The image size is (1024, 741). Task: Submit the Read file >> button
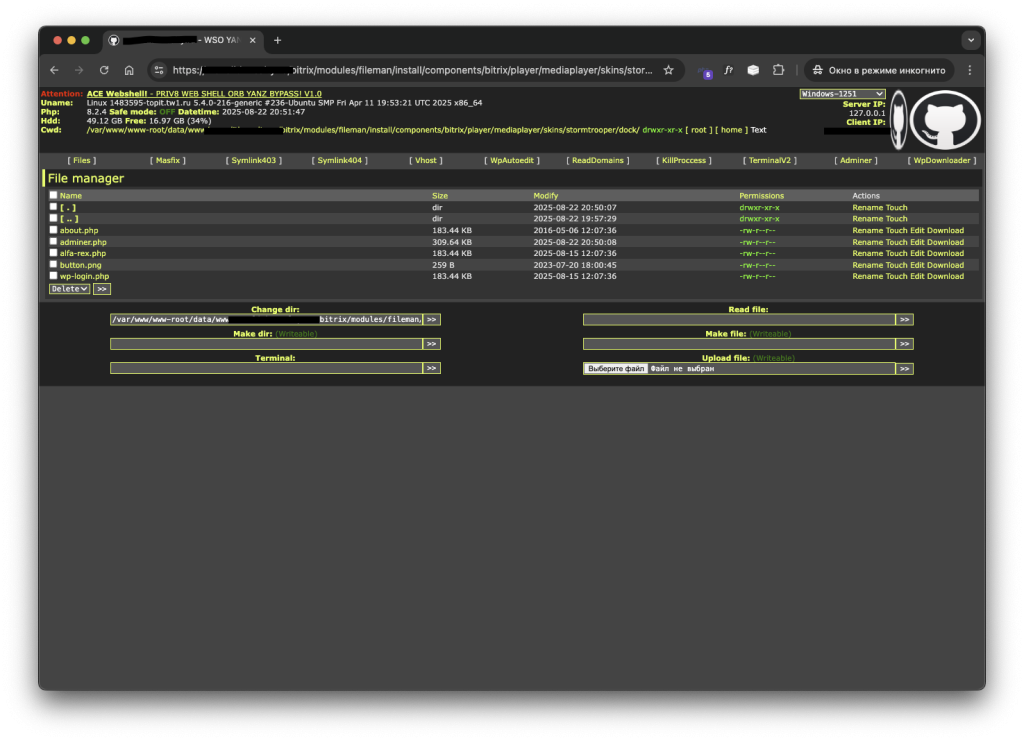[904, 319]
